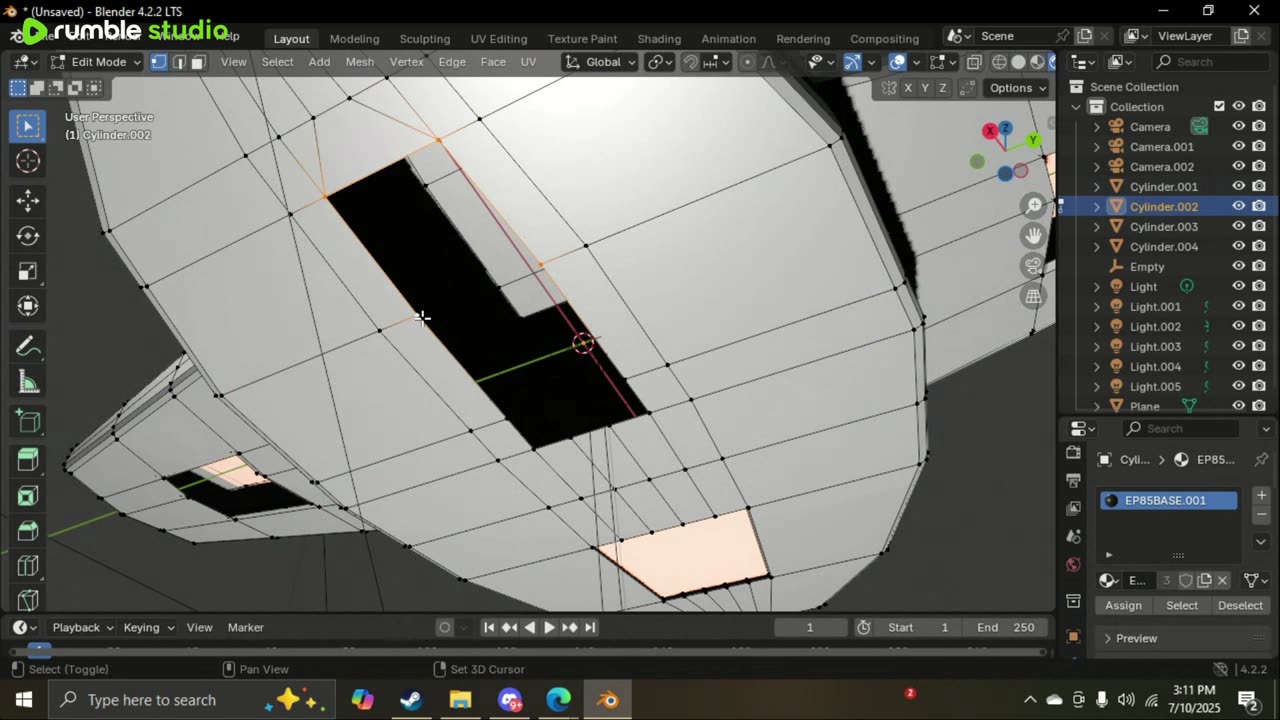1280x720 pixels.
Task: Select the Move tool in left toolbar
Action: click(x=28, y=200)
